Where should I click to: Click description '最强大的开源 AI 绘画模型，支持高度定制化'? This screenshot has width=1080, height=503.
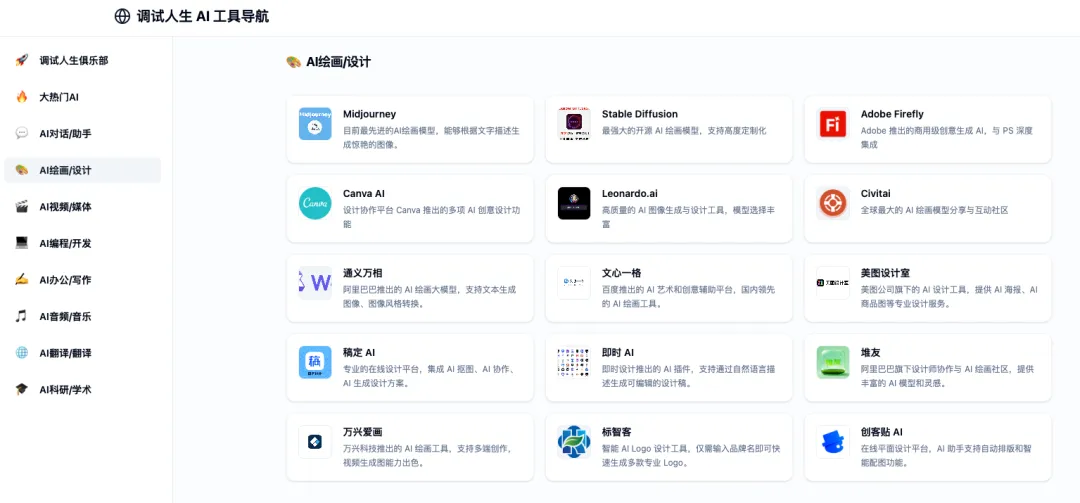pyautogui.click(x=684, y=130)
